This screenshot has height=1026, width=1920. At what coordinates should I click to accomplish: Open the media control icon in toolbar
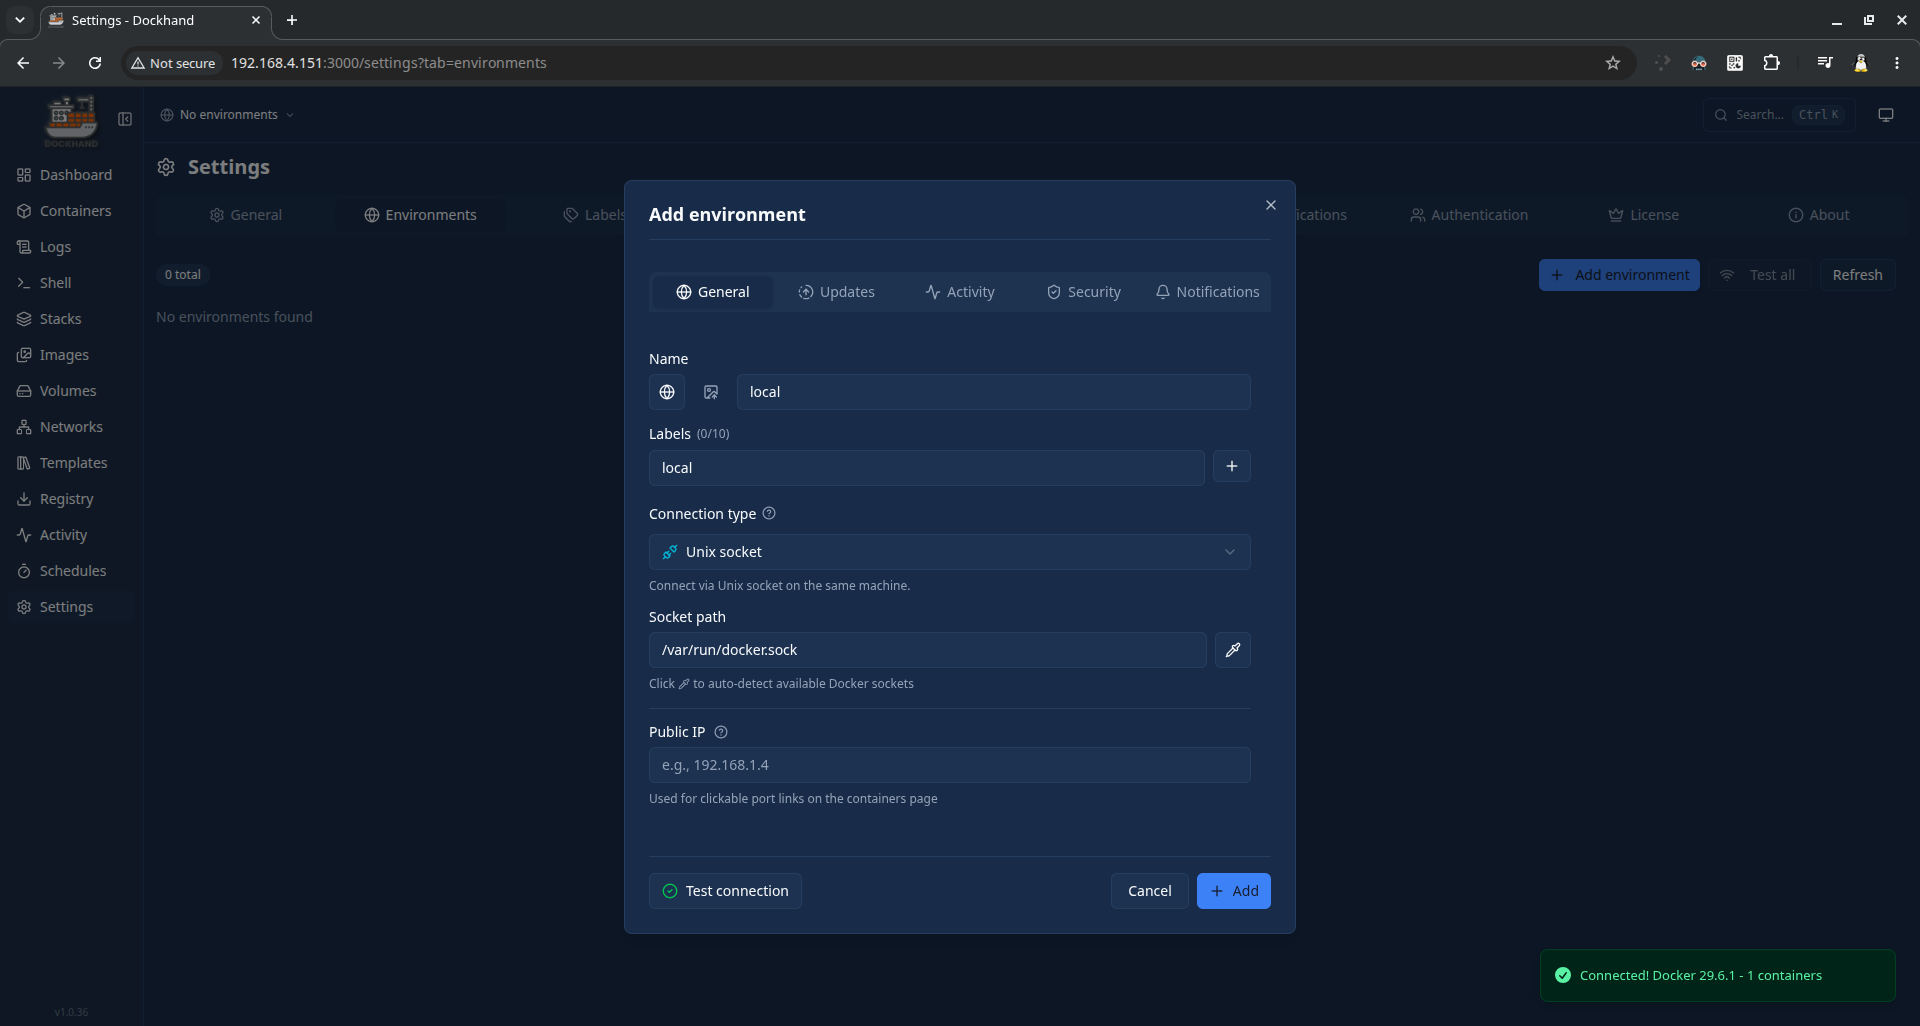point(1825,63)
